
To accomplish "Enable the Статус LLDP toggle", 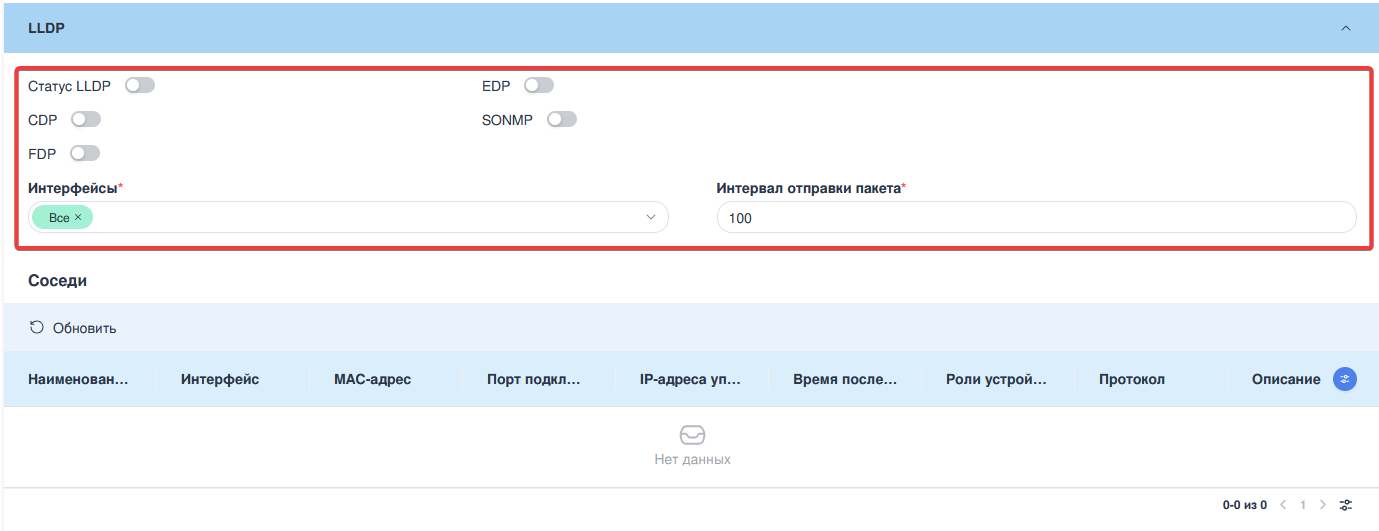I will coord(140,86).
